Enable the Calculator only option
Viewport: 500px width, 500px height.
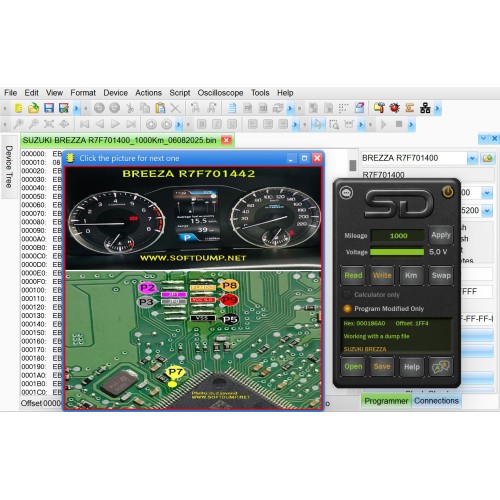pyautogui.click(x=347, y=294)
